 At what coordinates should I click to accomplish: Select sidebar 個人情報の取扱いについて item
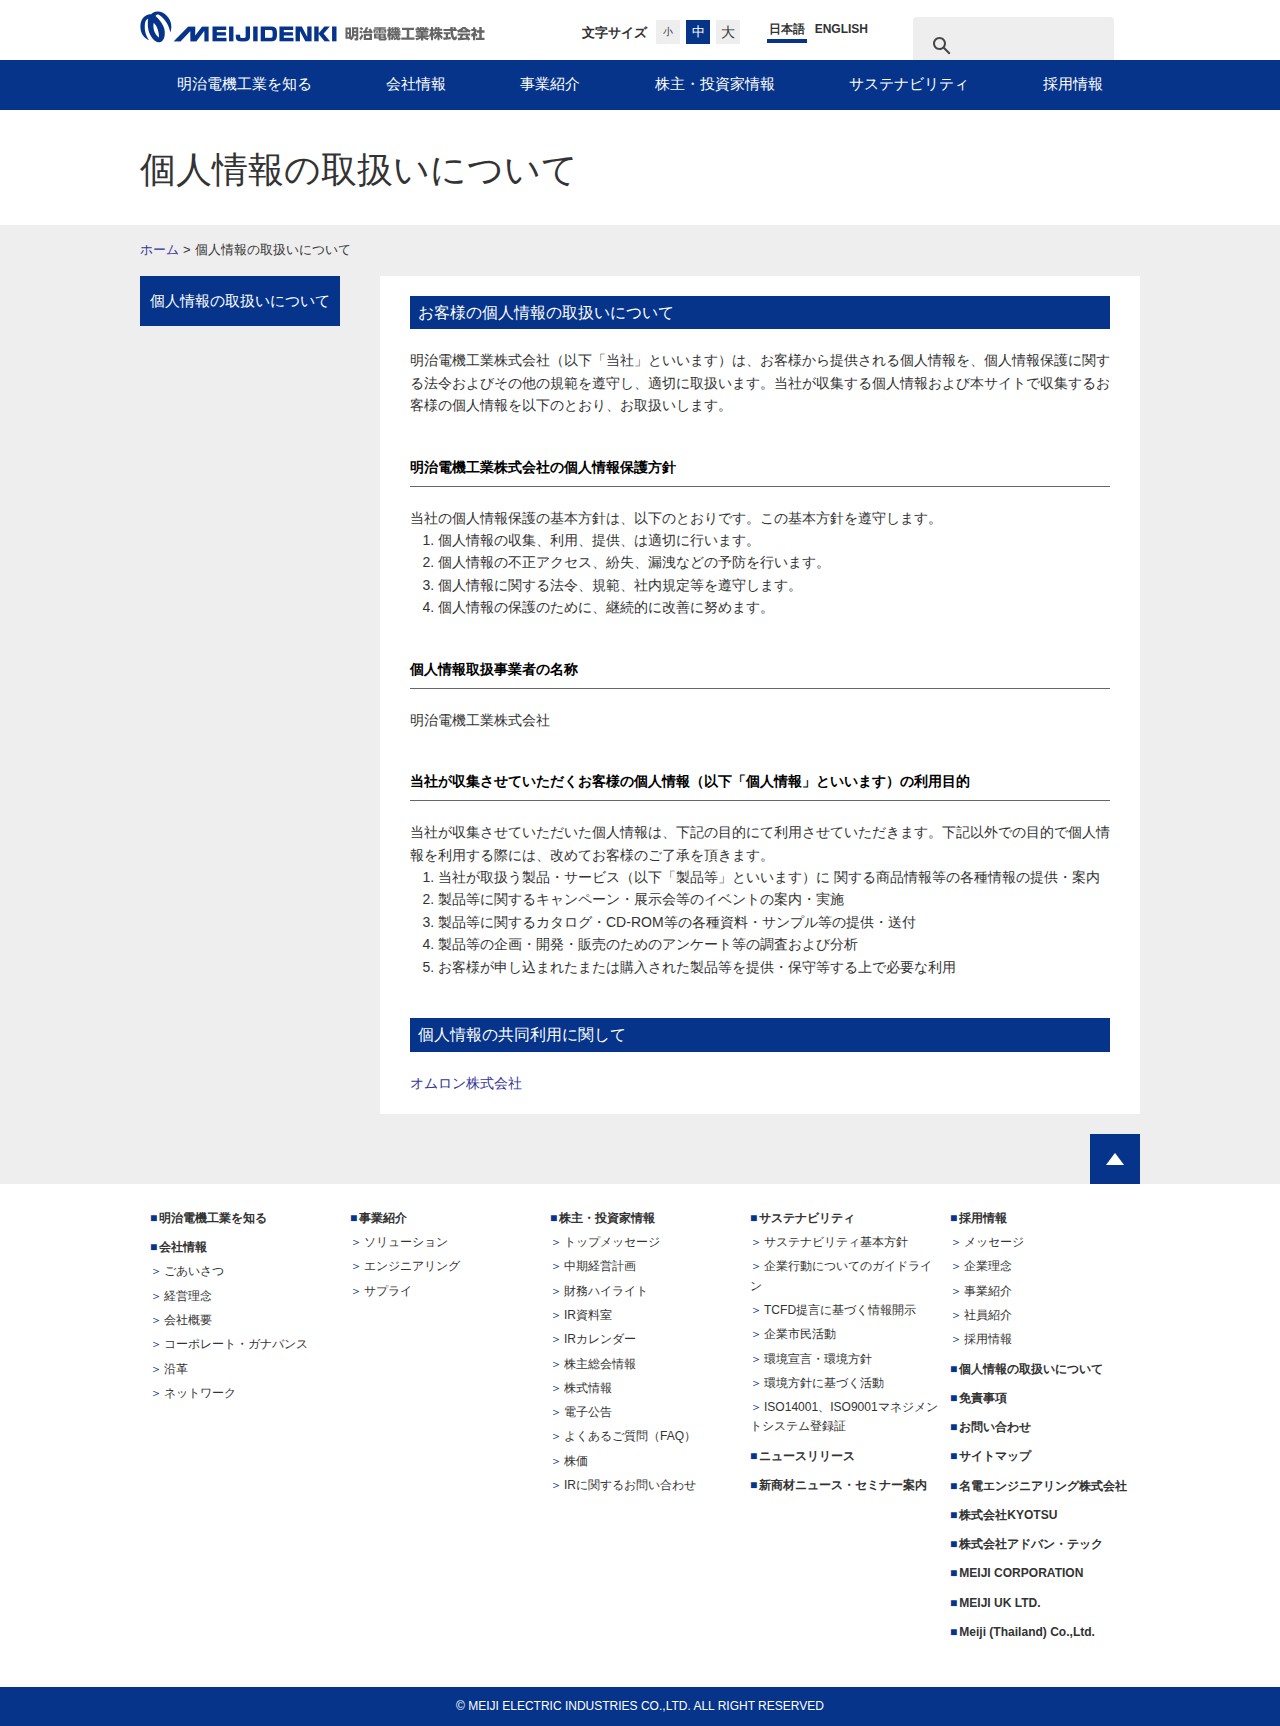pyautogui.click(x=240, y=301)
